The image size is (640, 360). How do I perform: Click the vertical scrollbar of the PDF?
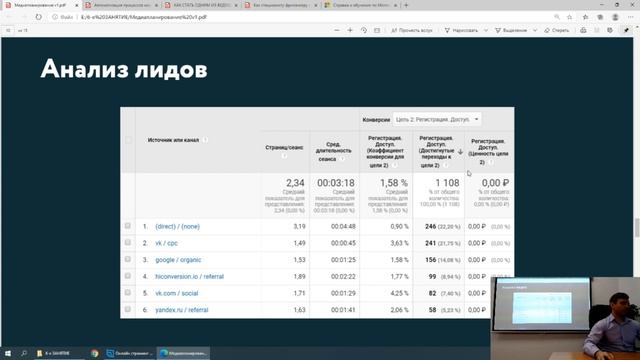click(x=637, y=227)
